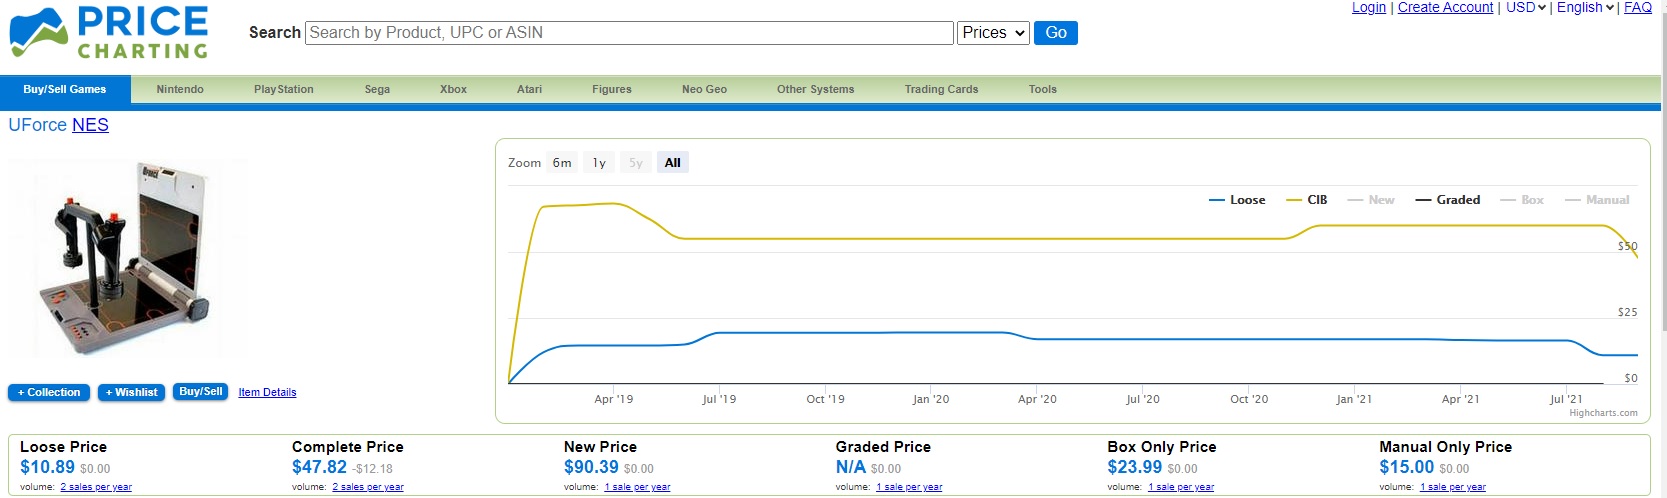Select the Buy/Sell Games tab
This screenshot has height=498, width=1667.
pos(65,89)
